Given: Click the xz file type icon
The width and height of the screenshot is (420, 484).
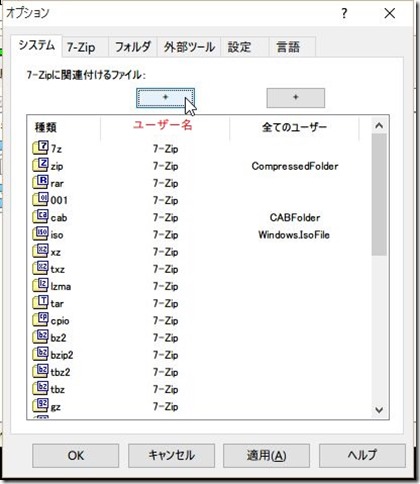Looking at the screenshot, I should tap(41, 251).
